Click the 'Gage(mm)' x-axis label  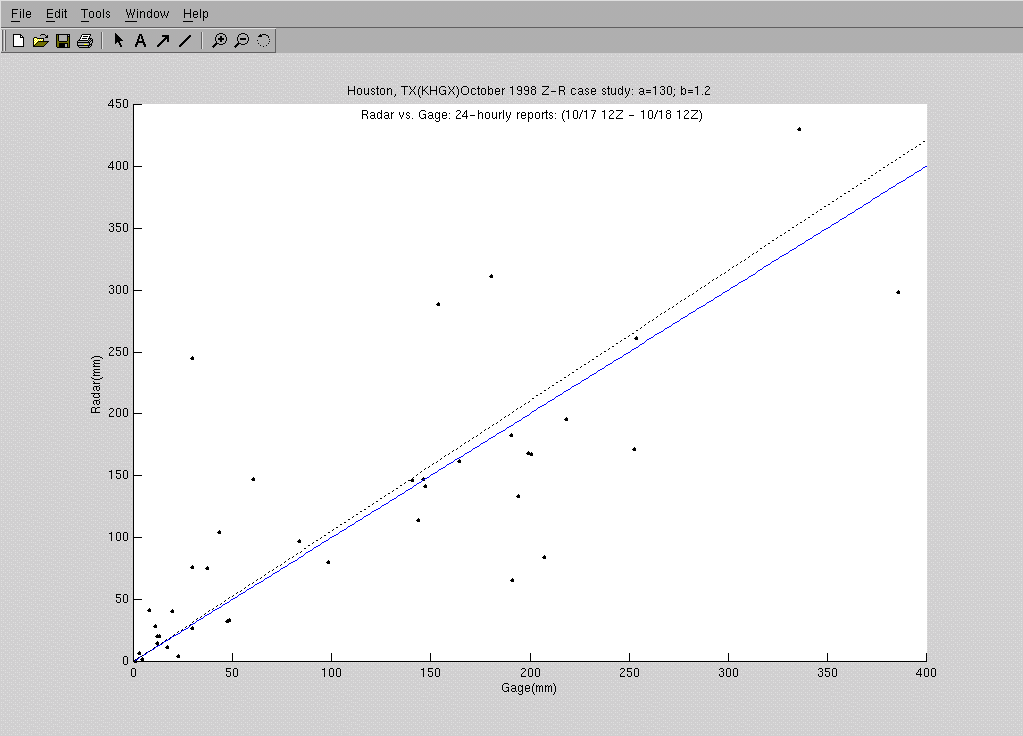click(529, 688)
